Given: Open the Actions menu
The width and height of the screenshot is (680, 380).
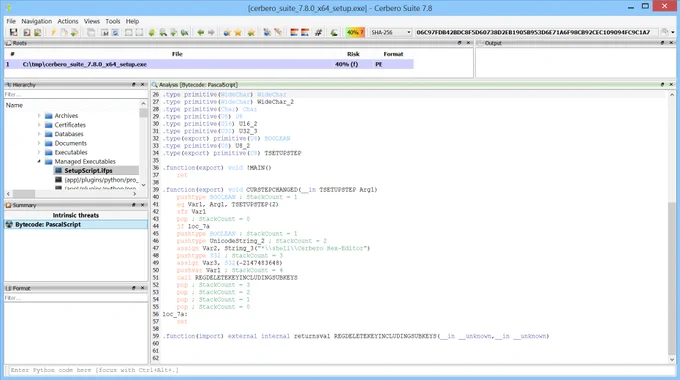Looking at the screenshot, I should 68,21.
